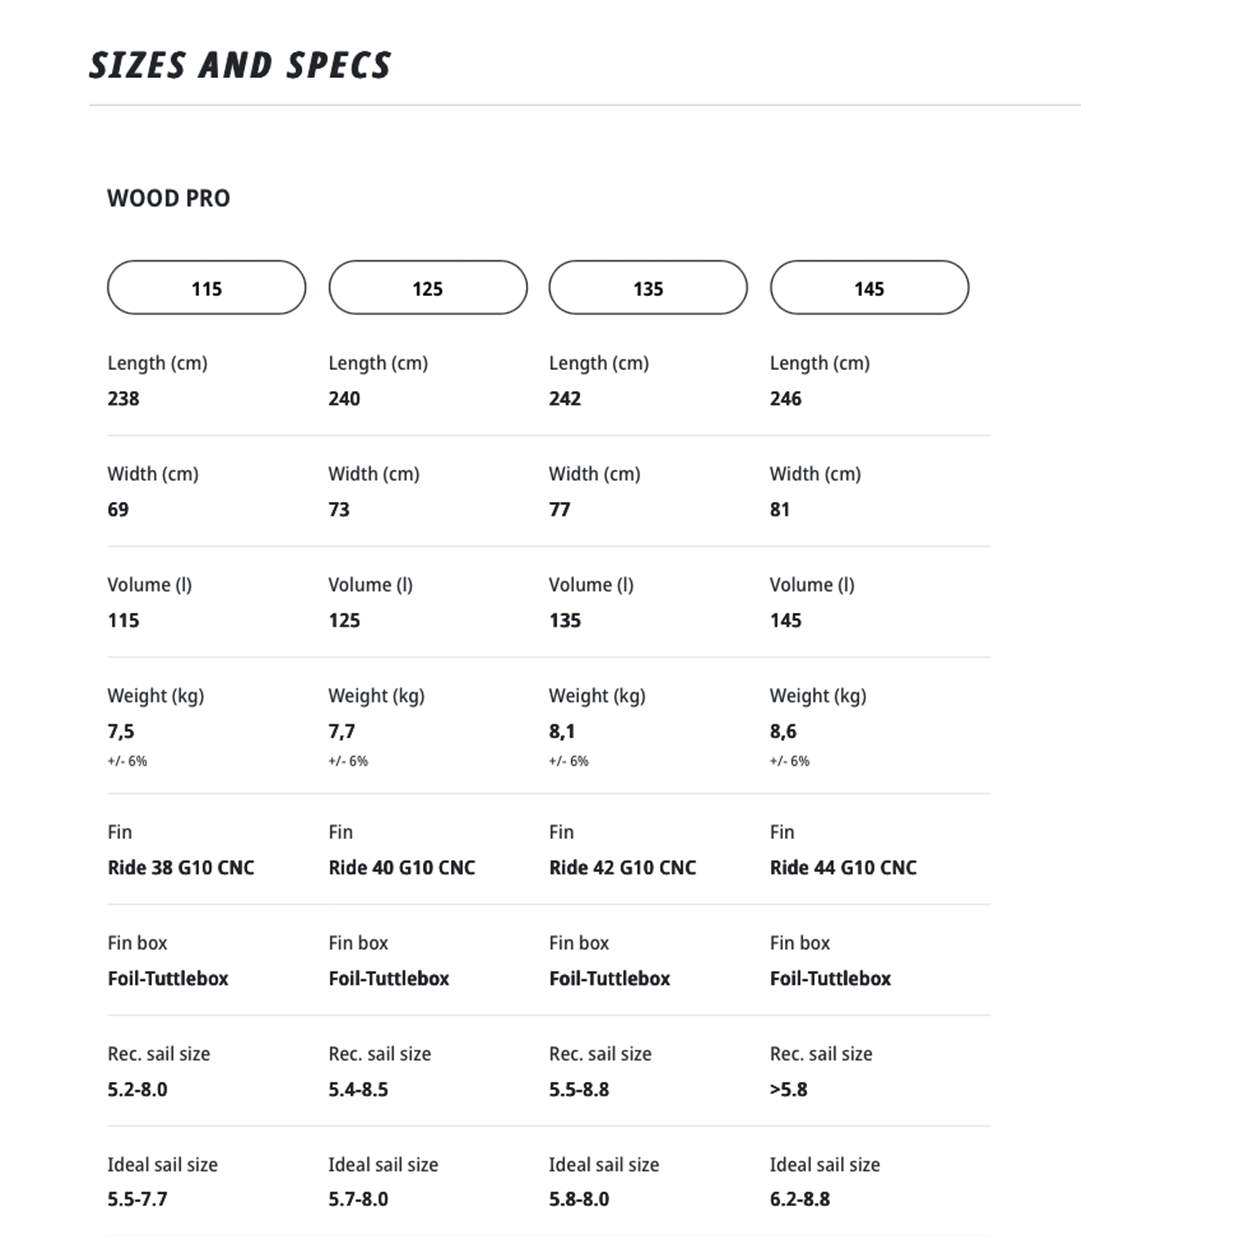Click the Ride 40 G10 CNC fin text

click(402, 867)
